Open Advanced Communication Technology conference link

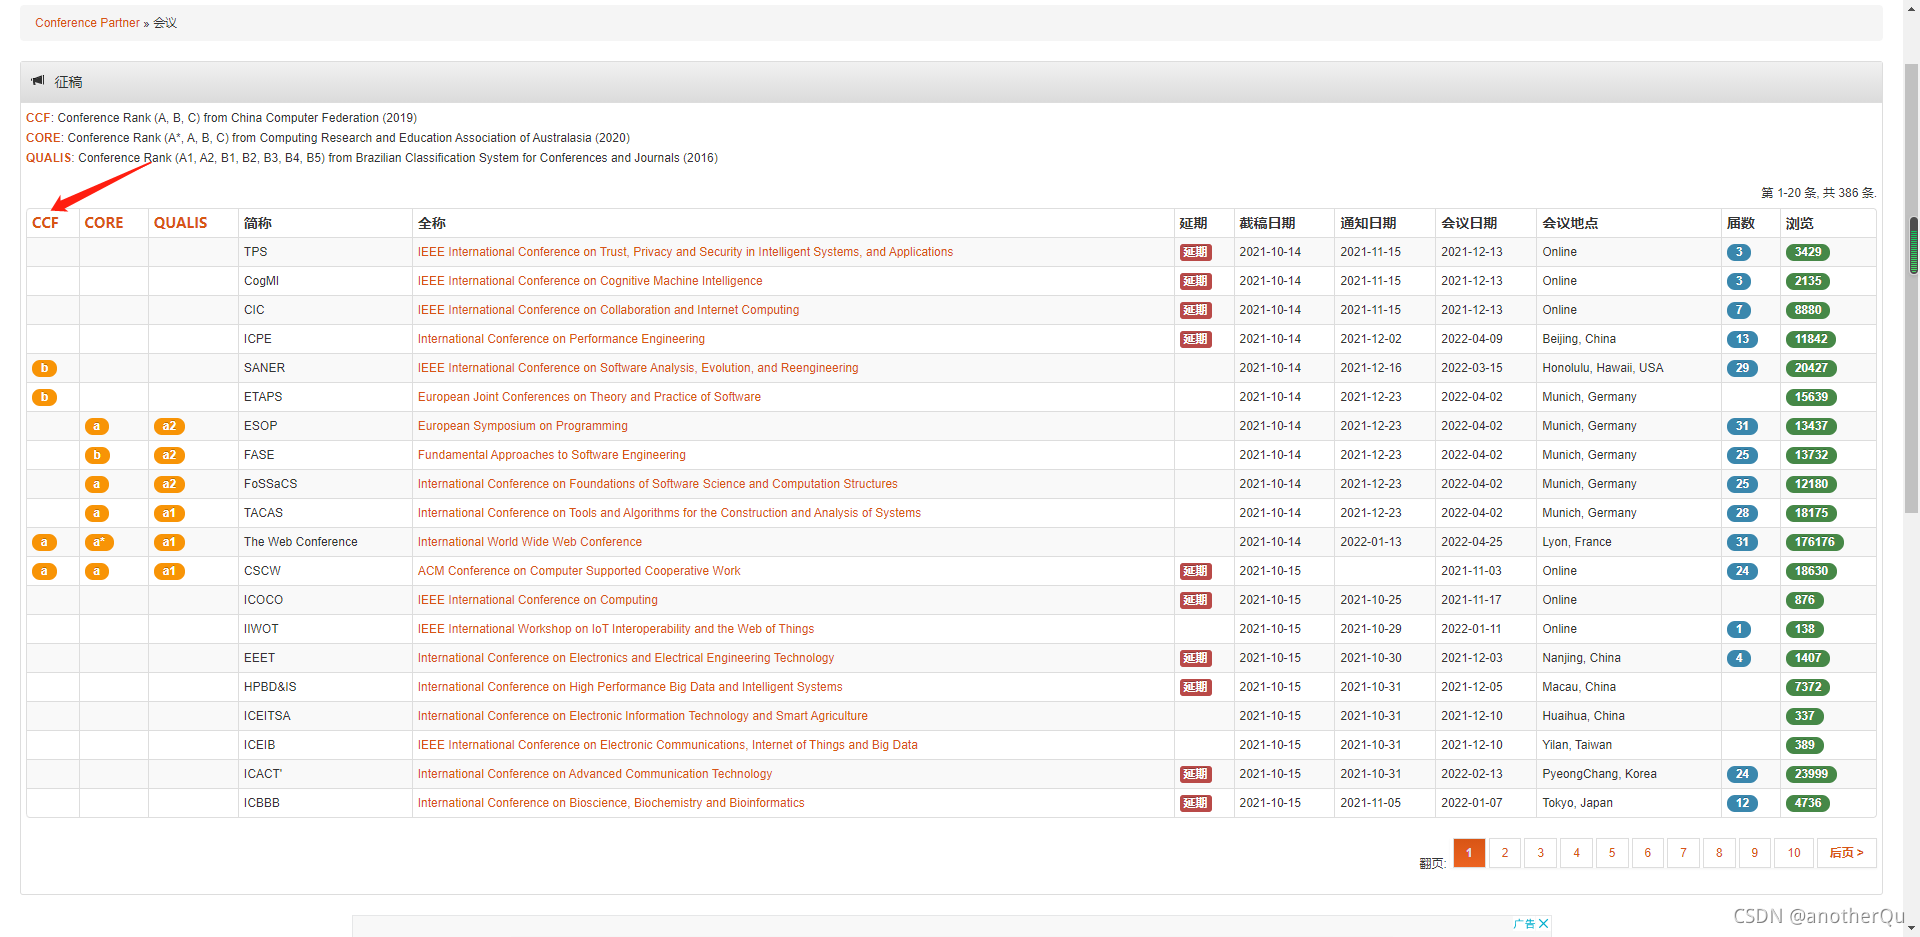595,774
